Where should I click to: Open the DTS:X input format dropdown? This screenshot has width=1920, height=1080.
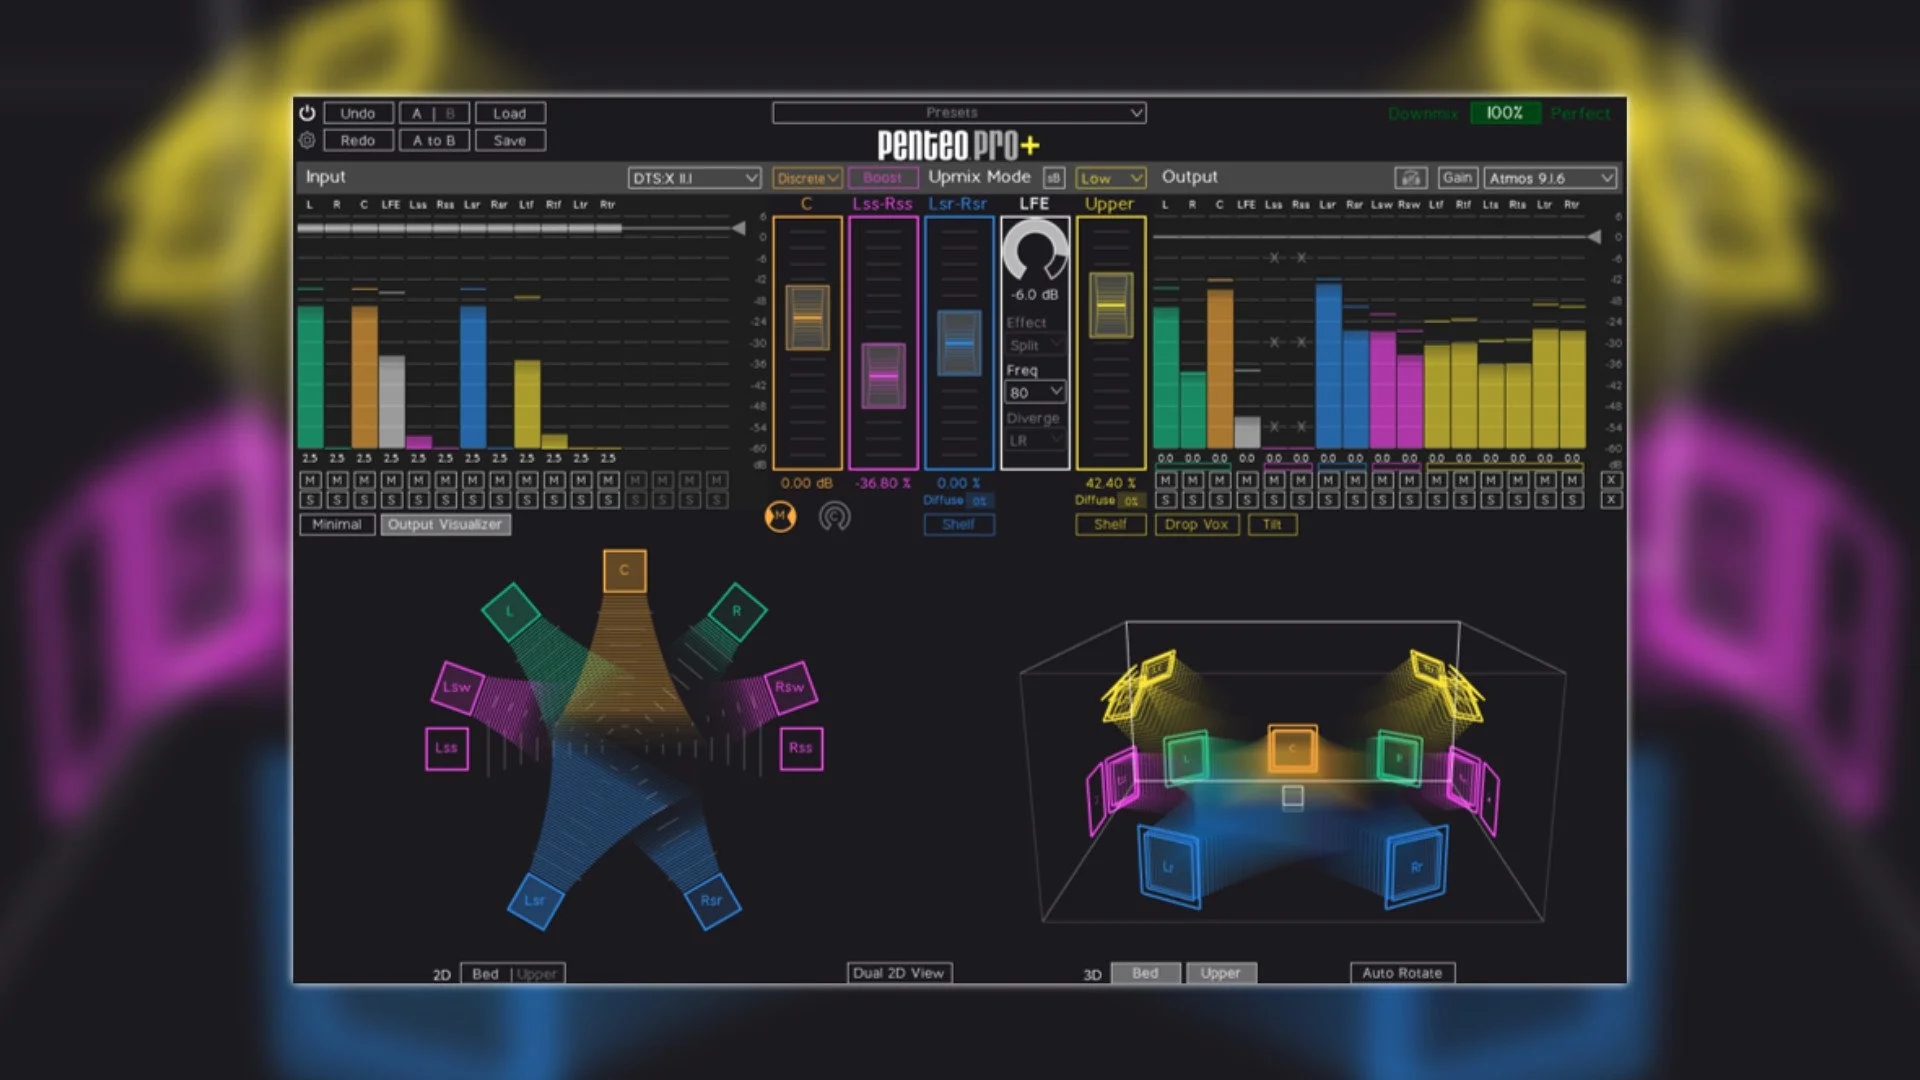coord(694,178)
